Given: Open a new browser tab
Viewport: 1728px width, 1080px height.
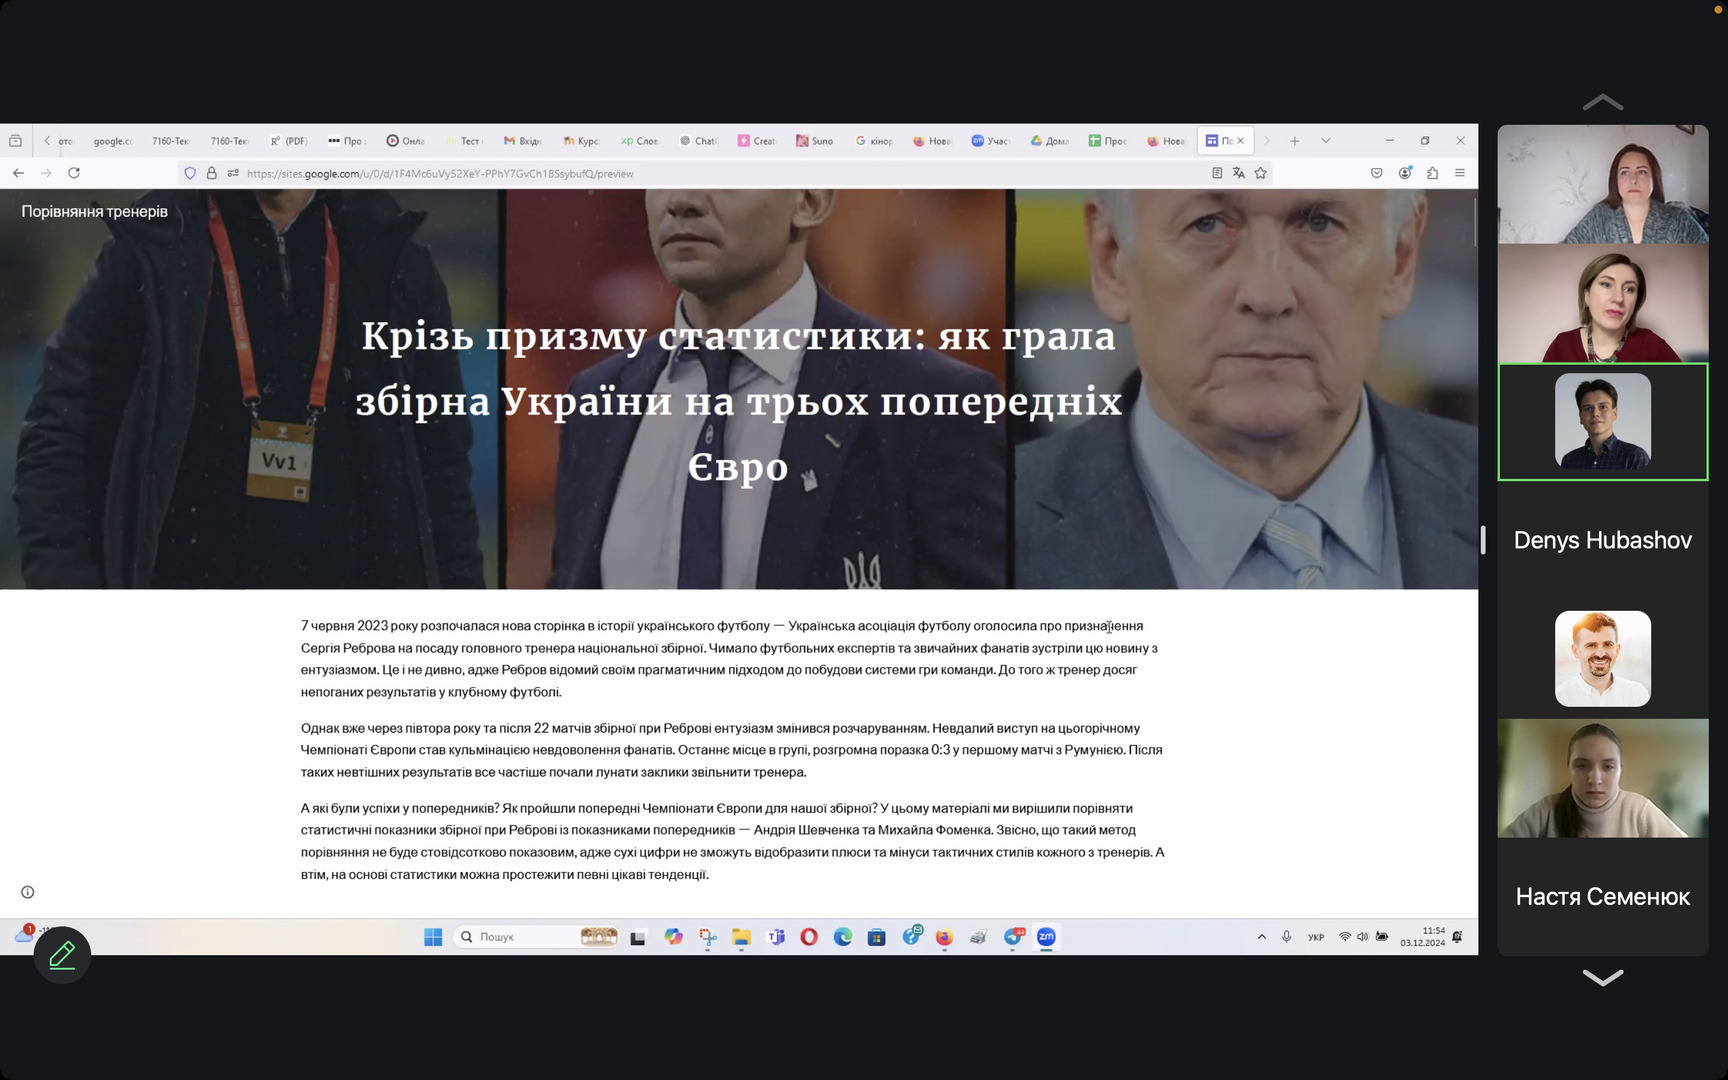Looking at the screenshot, I should (x=1294, y=141).
